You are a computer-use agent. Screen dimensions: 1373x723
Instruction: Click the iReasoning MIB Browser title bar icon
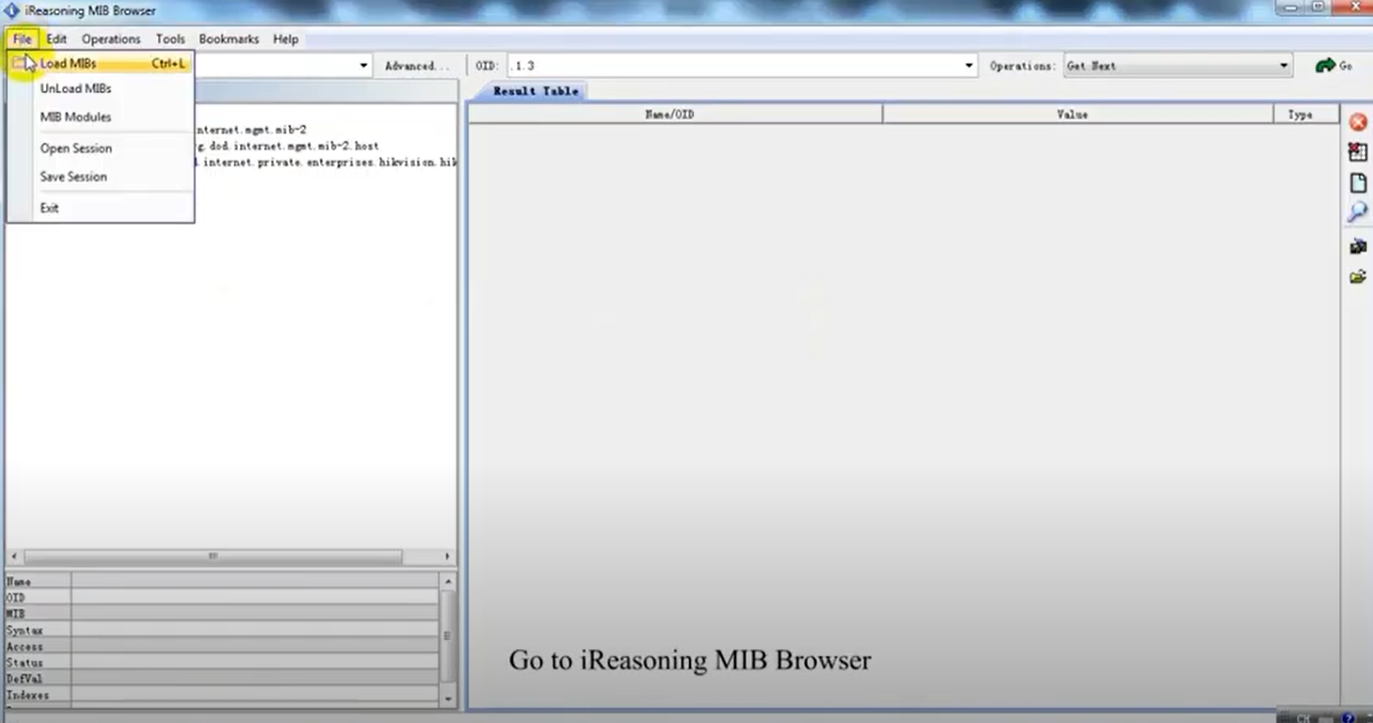coord(12,11)
